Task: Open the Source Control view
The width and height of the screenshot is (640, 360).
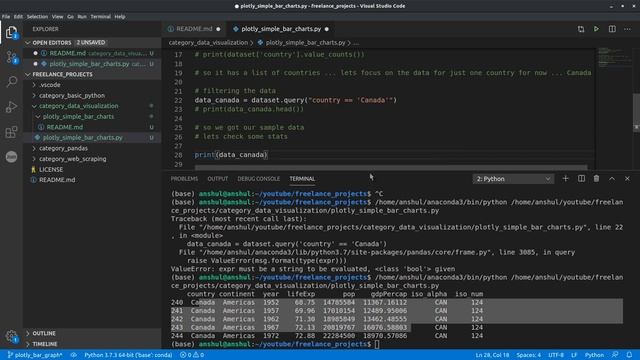Action: [11, 57]
